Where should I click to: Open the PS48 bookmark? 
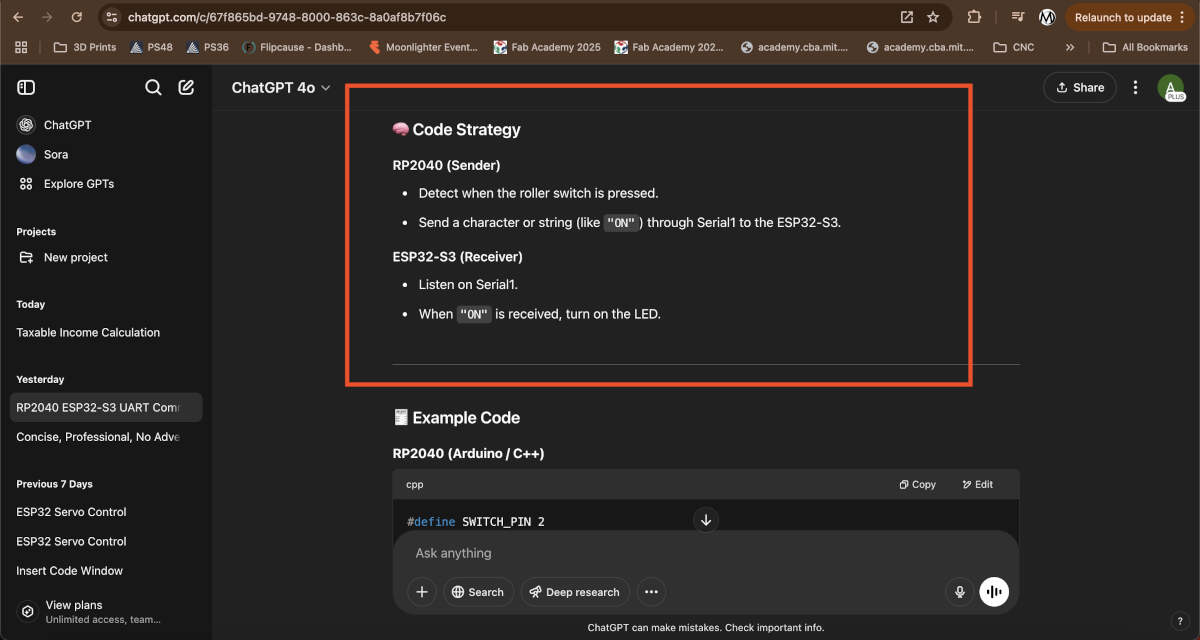(x=151, y=47)
